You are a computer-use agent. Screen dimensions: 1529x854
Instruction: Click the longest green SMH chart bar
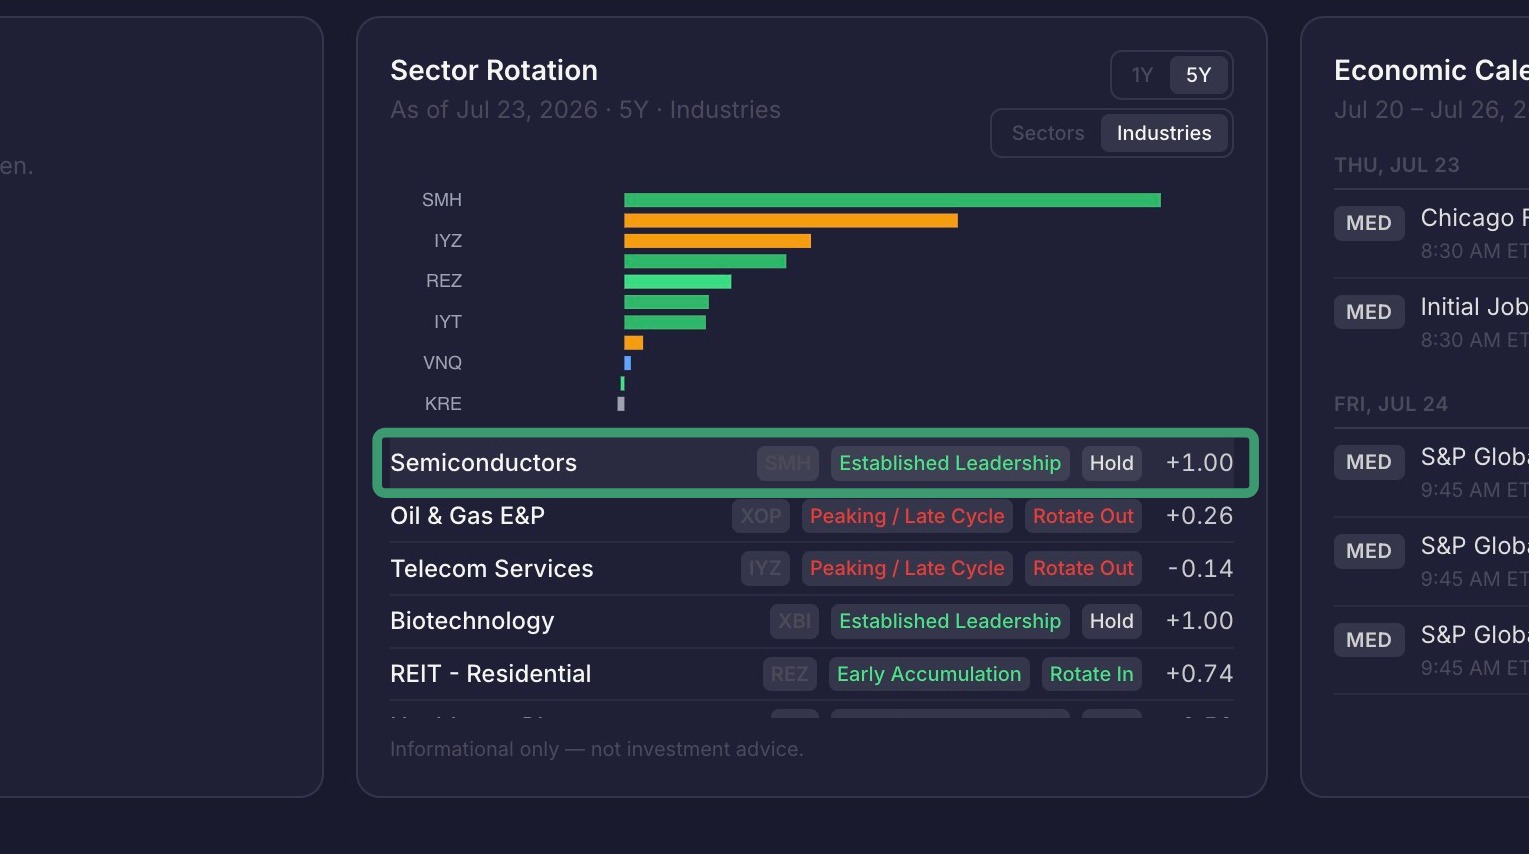point(892,200)
